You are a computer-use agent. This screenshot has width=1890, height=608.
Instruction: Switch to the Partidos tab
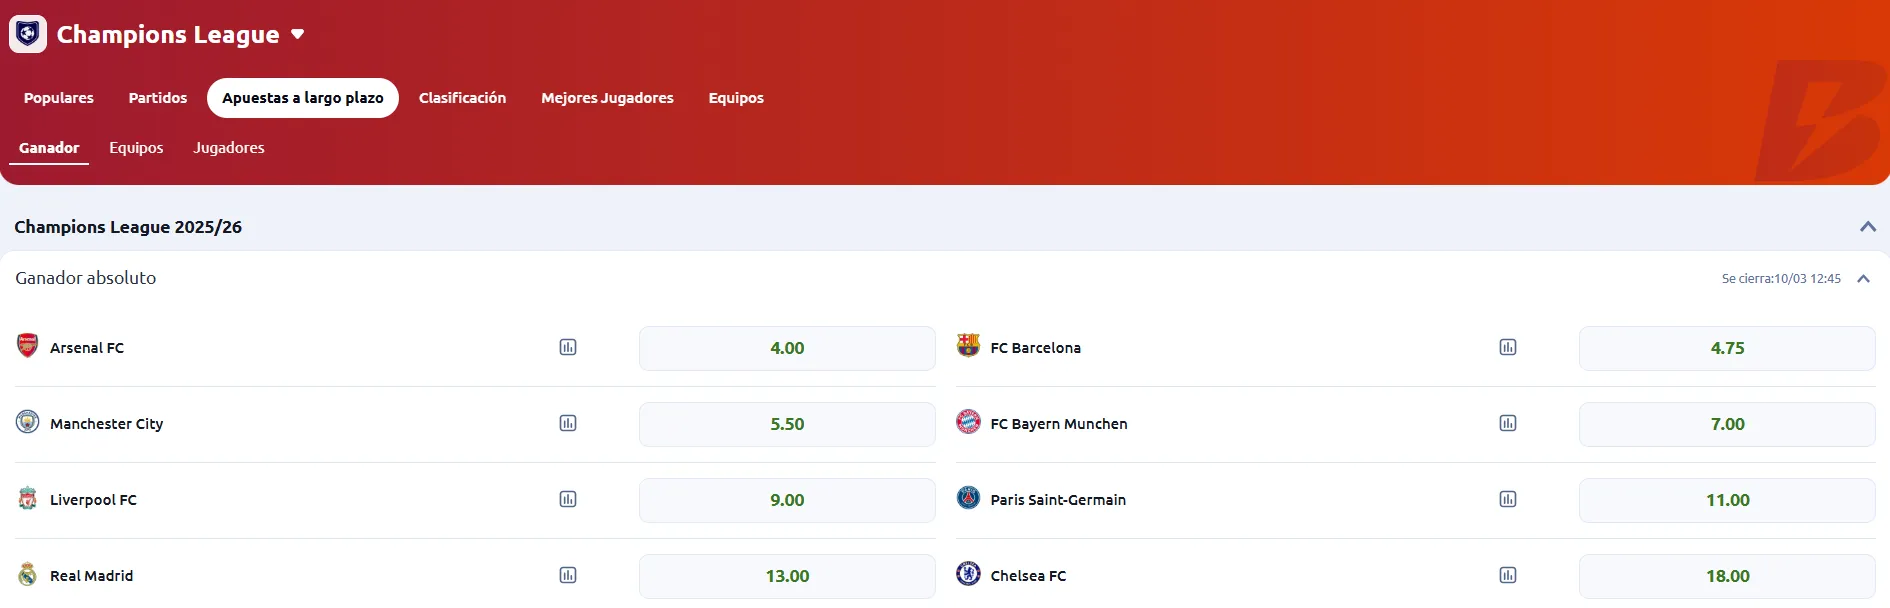(158, 98)
